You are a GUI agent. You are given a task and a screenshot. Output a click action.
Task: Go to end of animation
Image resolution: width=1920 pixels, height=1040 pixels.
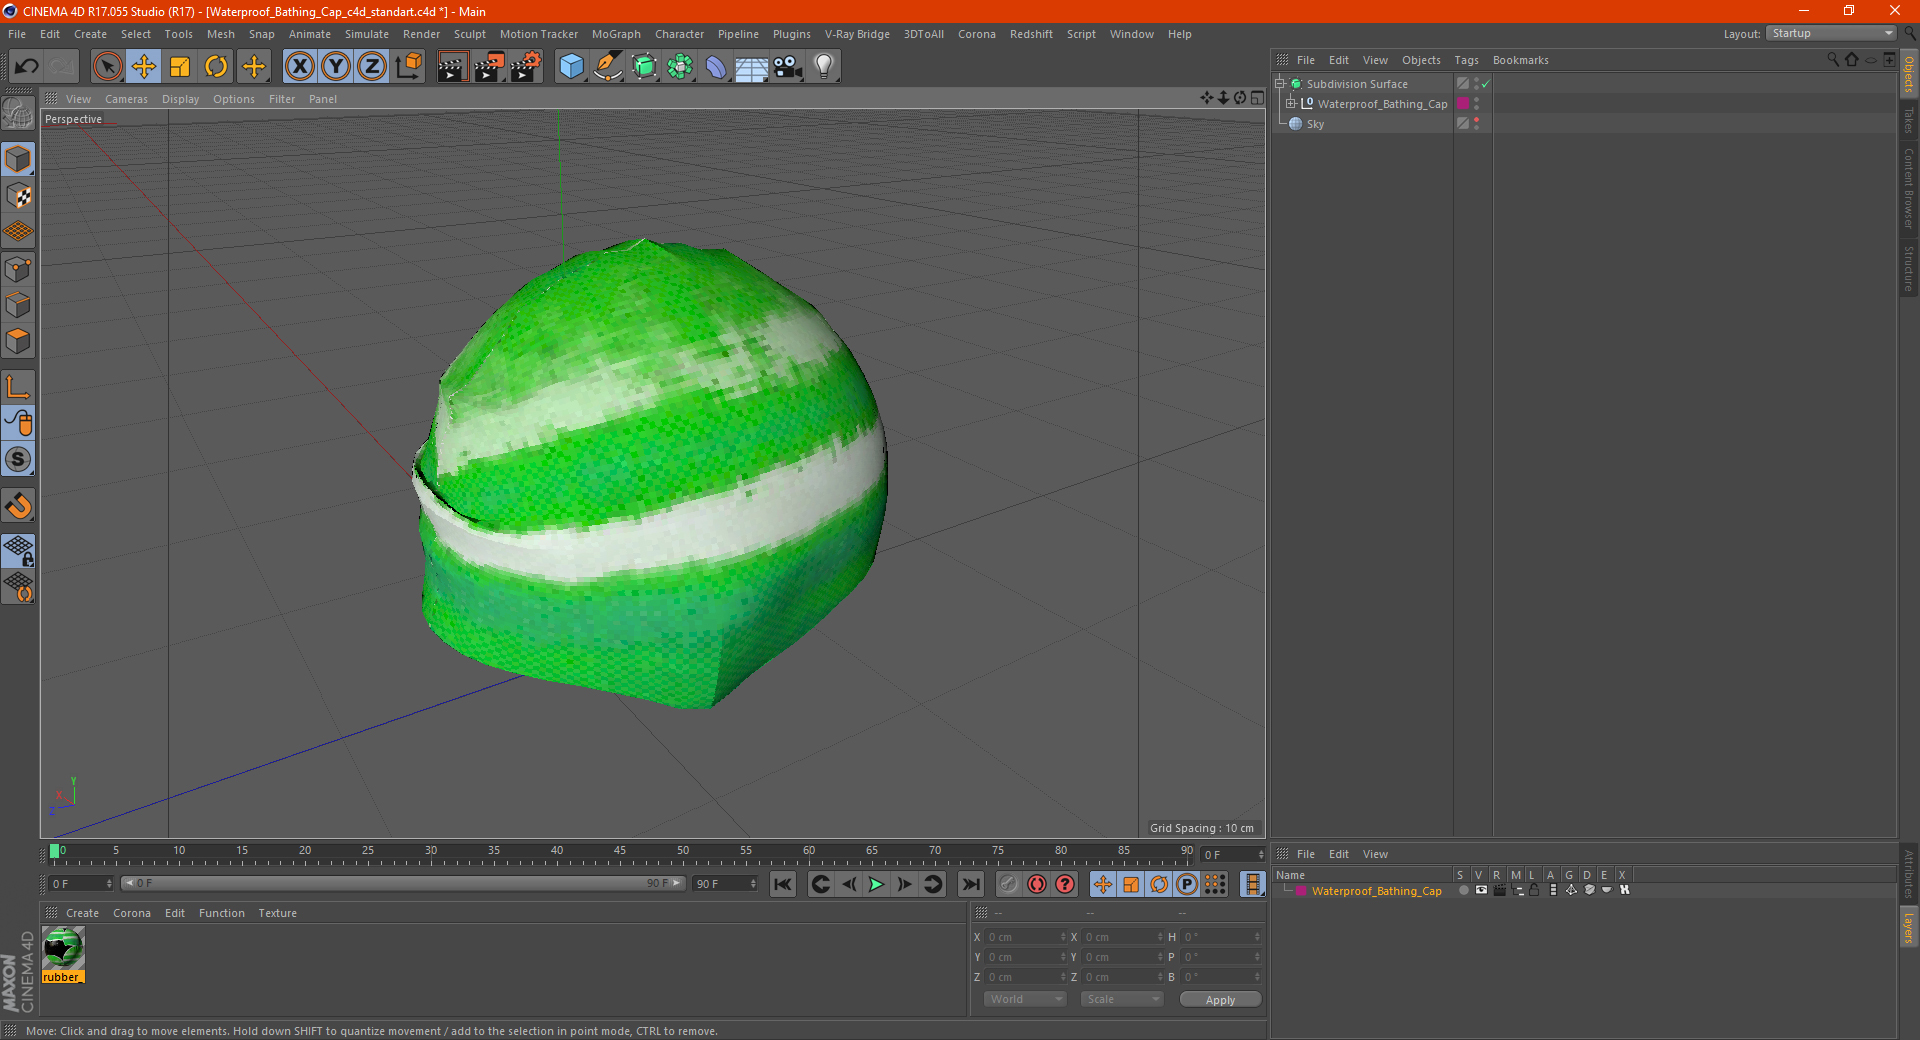(970, 884)
